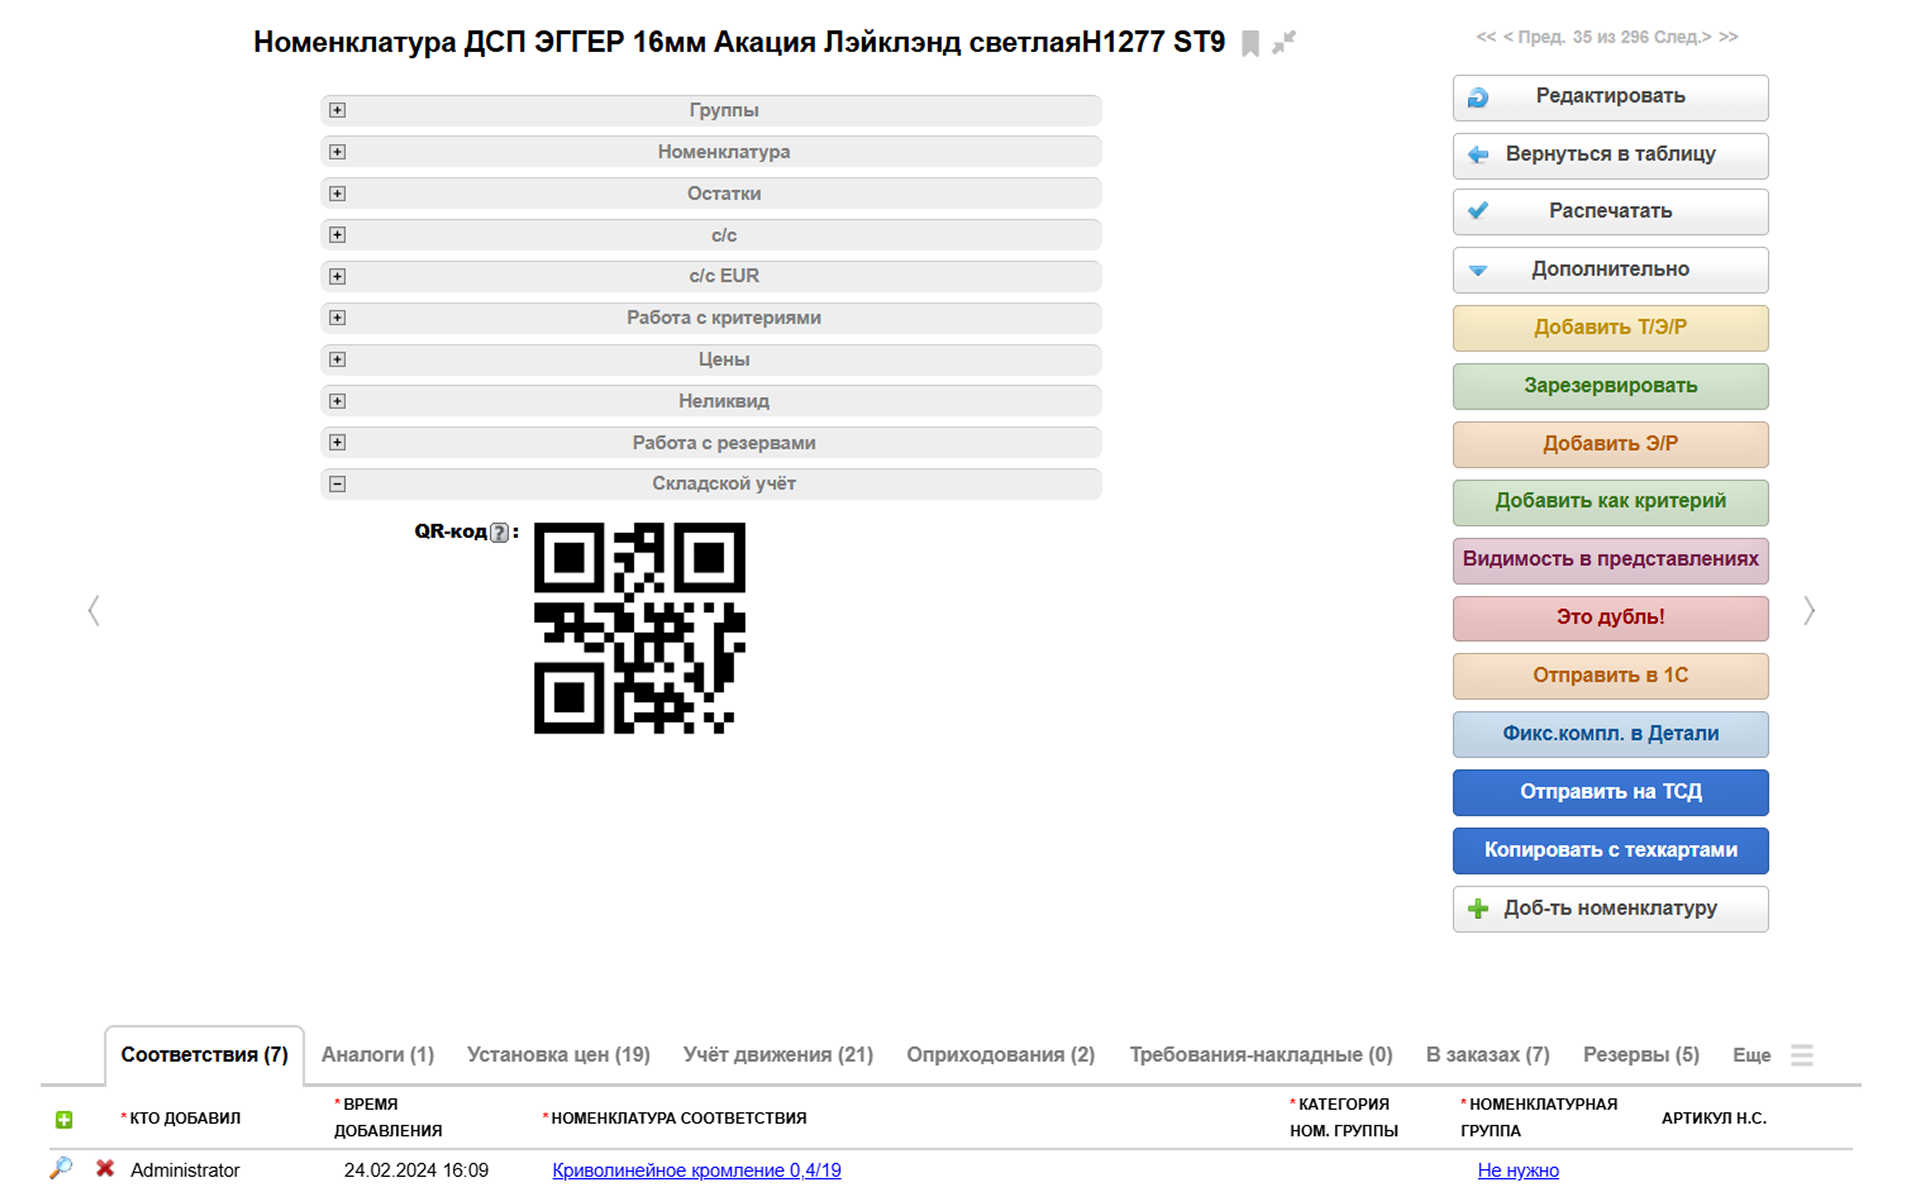This screenshot has width=1920, height=1200.
Task: Open Криволинейное кромление 0,4/19 link
Action: (x=696, y=1170)
